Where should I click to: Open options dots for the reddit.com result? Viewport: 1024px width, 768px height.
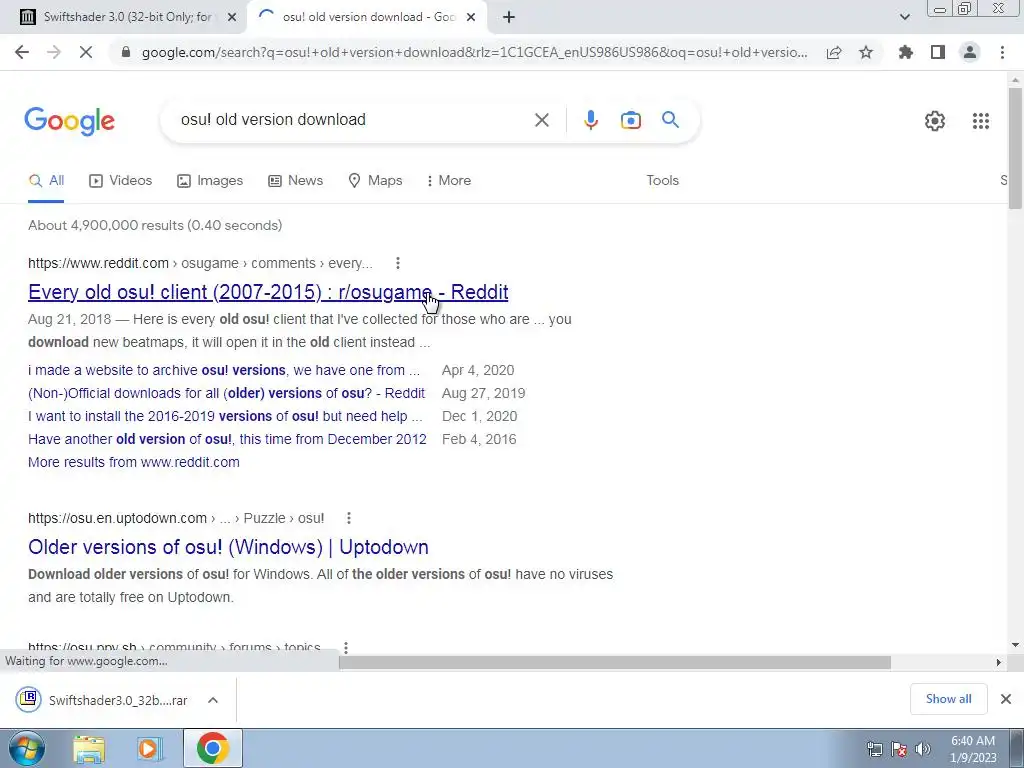point(398,263)
